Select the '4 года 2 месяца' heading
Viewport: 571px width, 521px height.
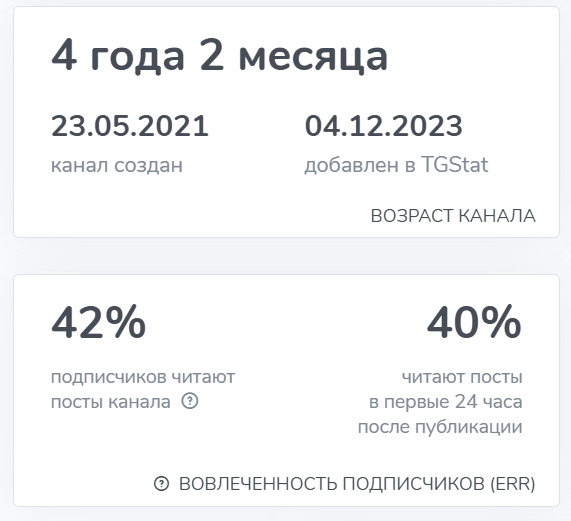219,56
